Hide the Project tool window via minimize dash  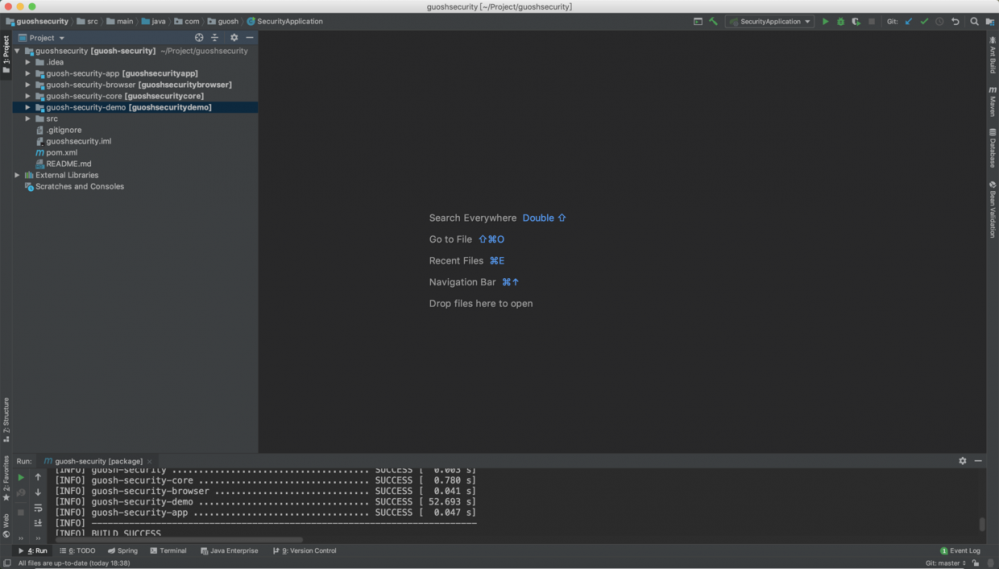pyautogui.click(x=250, y=38)
